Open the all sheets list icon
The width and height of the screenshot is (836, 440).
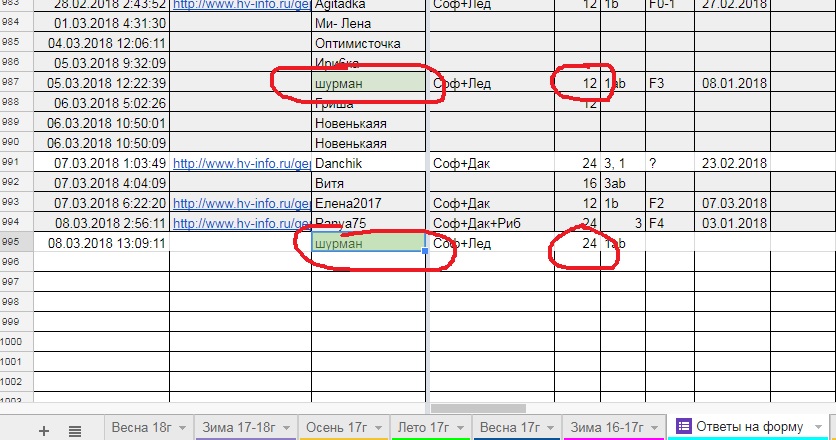[75, 430]
